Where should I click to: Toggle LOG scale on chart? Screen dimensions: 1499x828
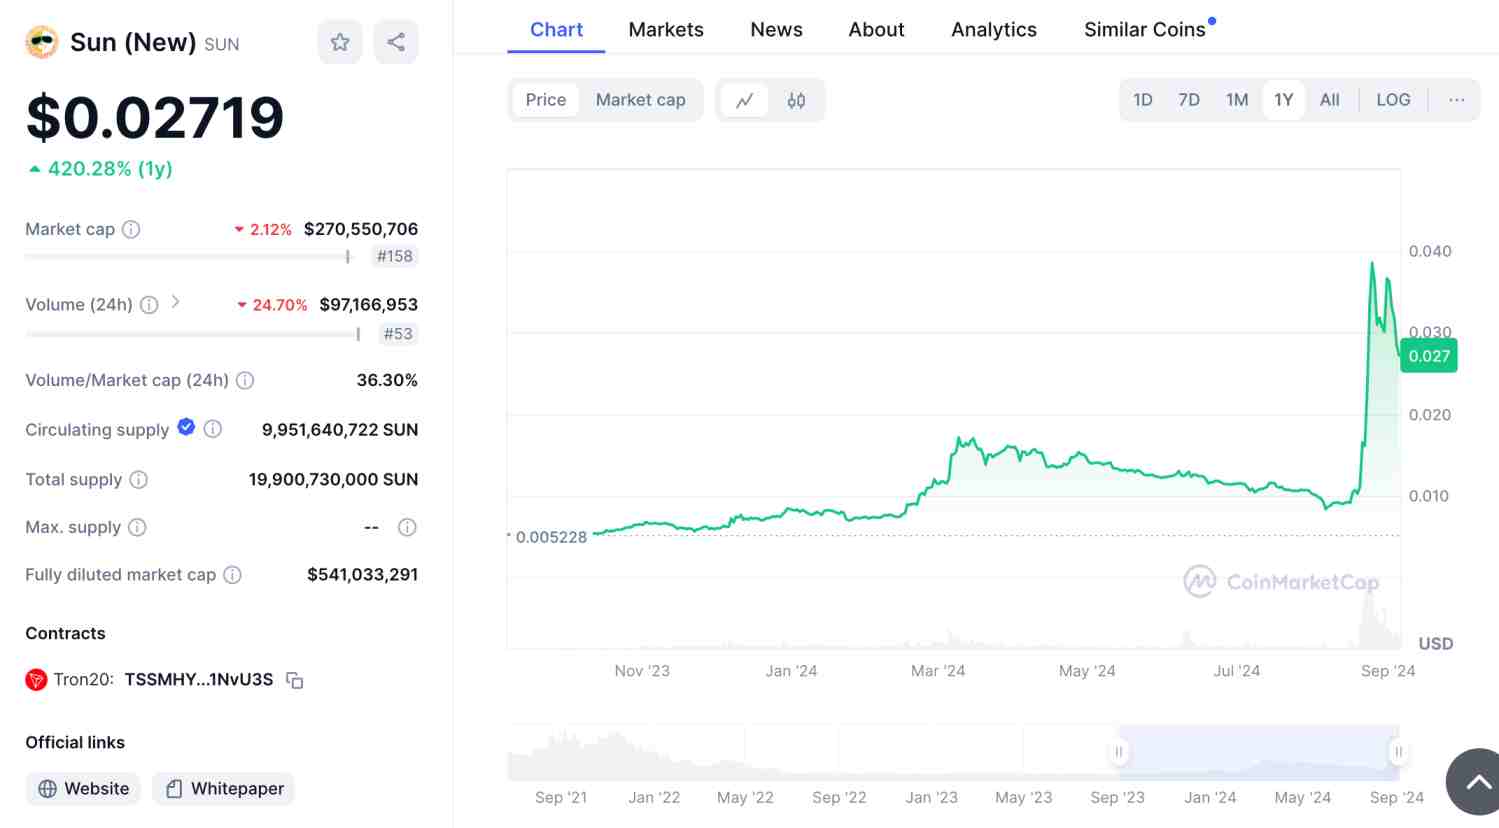(x=1393, y=100)
